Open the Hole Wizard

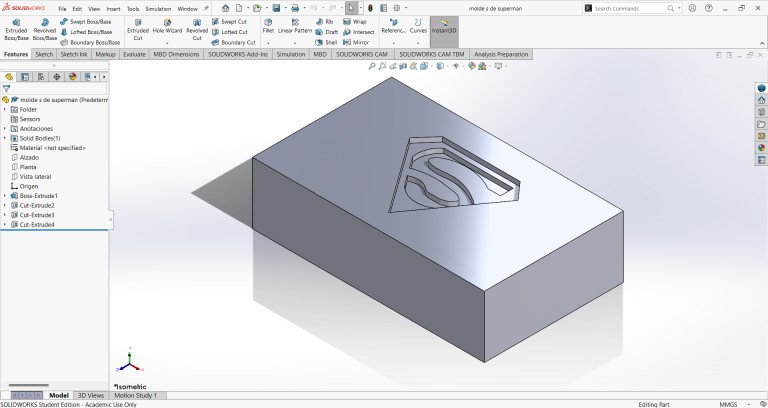[x=167, y=27]
